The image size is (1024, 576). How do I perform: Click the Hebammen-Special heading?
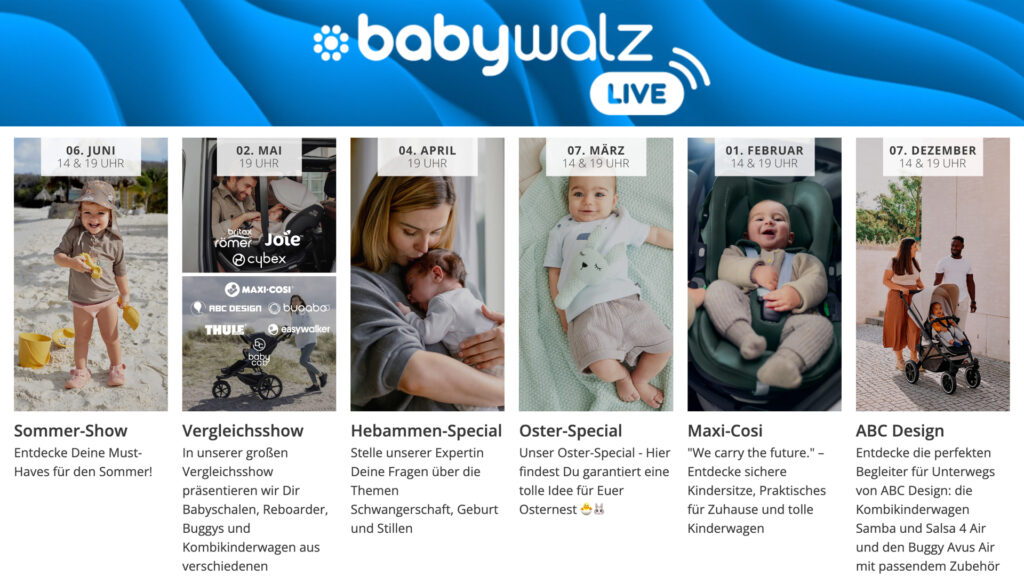click(x=426, y=431)
